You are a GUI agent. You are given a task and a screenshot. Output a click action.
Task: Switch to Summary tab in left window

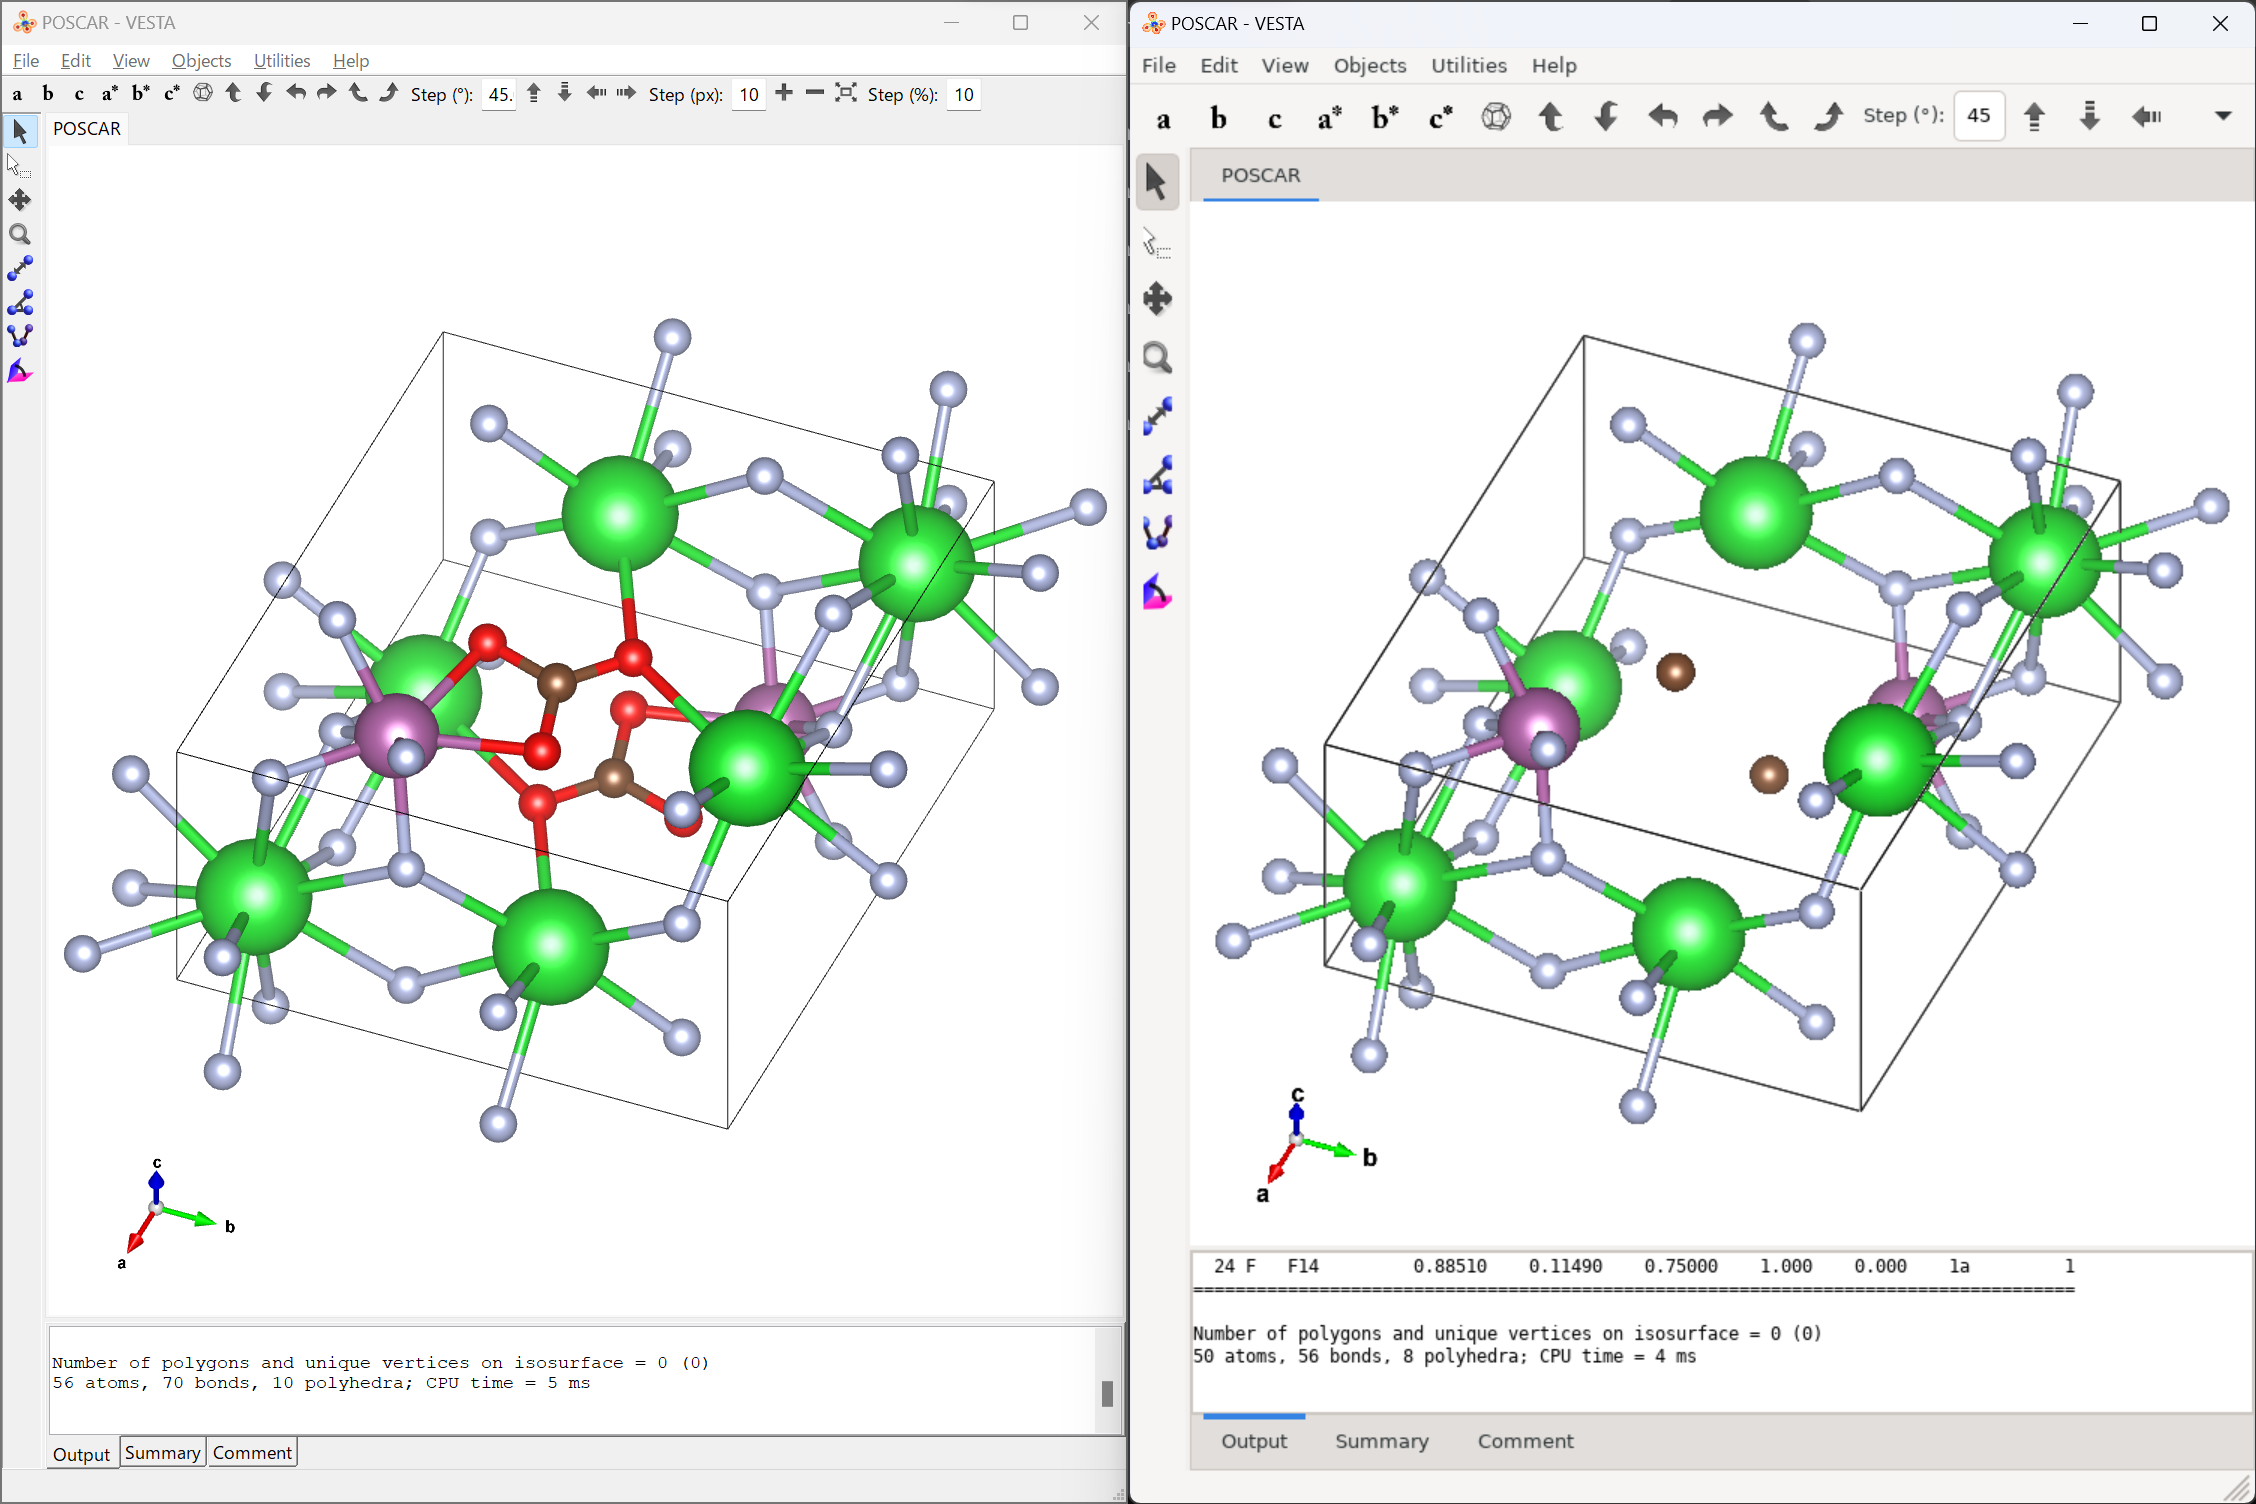click(162, 1452)
